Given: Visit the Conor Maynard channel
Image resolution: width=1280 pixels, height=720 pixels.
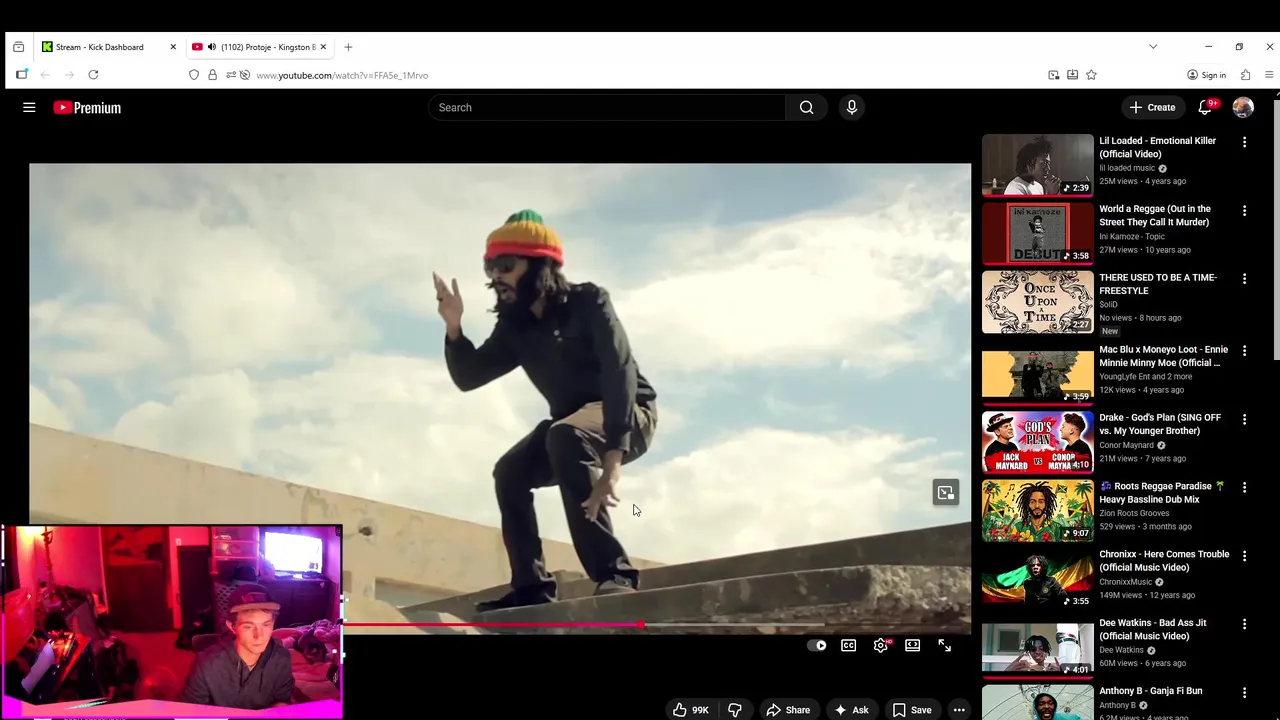Looking at the screenshot, I should 1126,445.
